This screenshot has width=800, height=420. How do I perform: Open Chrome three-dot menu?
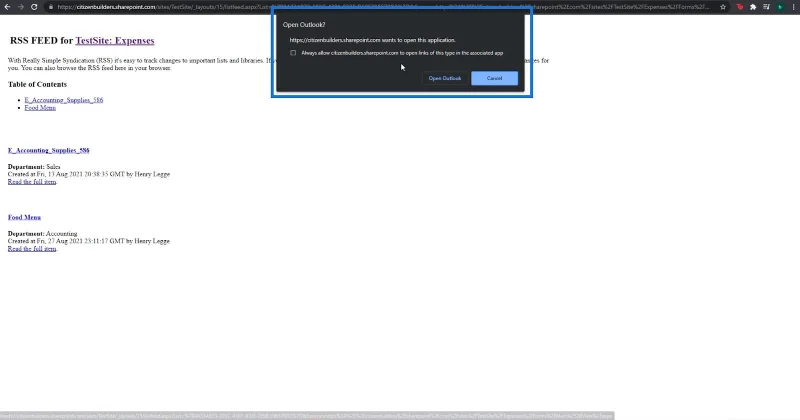pos(793,7)
